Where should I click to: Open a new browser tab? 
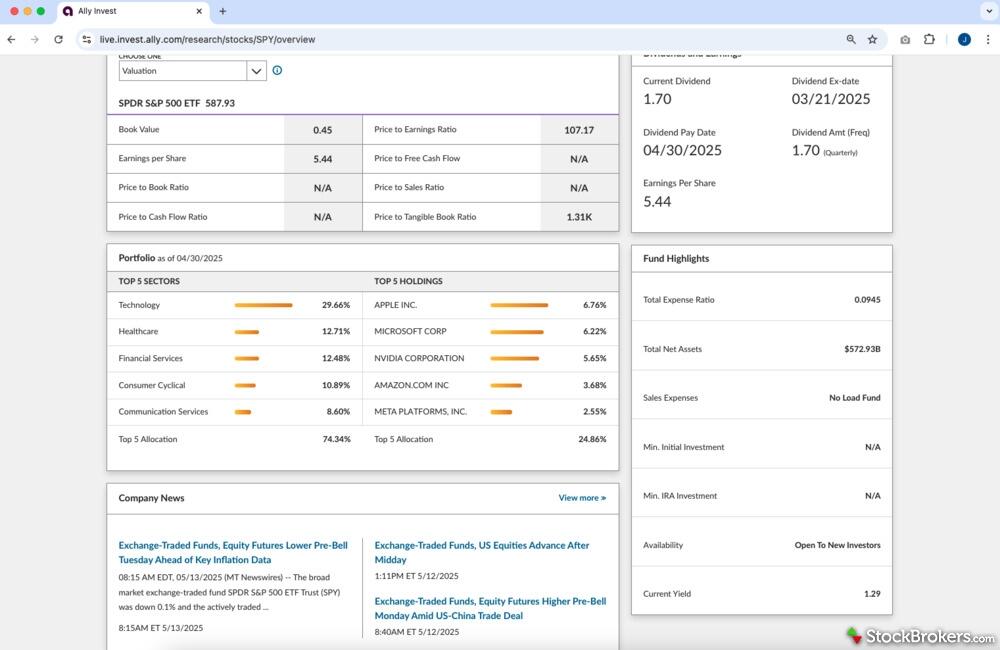coord(222,11)
